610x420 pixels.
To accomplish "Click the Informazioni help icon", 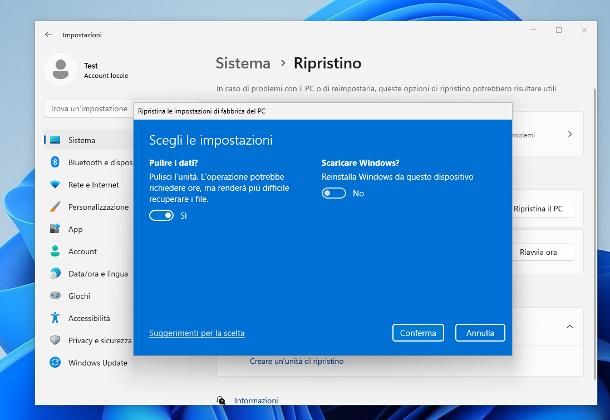I will [x=221, y=400].
